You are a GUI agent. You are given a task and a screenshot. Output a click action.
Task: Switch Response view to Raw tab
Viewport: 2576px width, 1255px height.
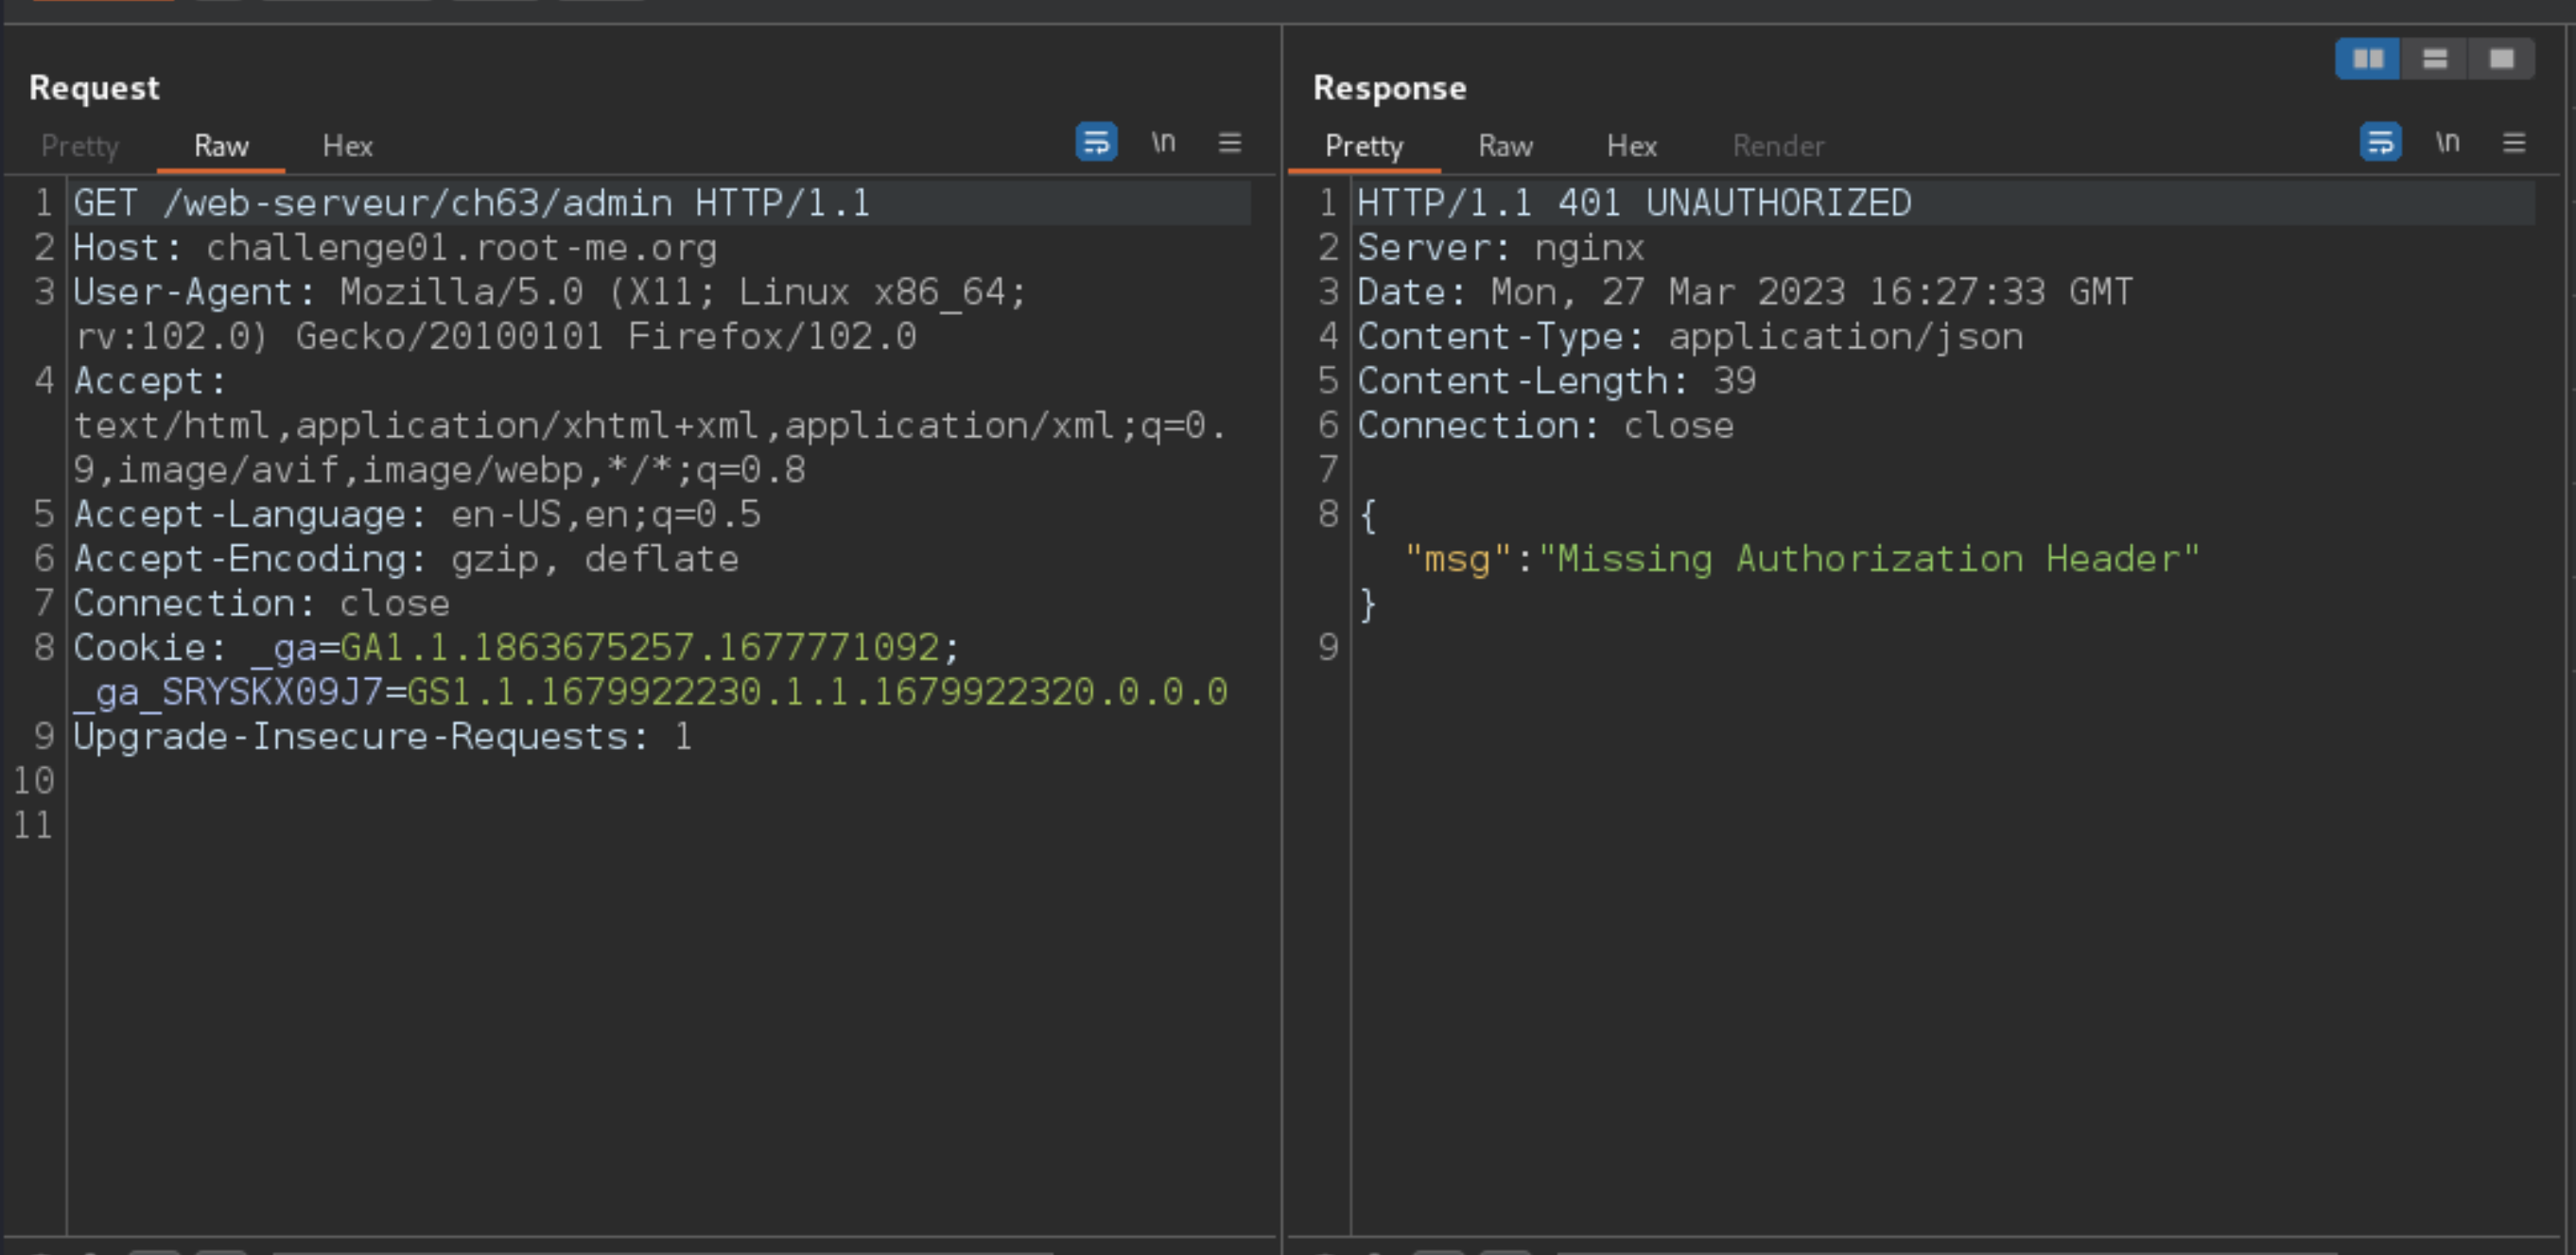[x=1505, y=146]
